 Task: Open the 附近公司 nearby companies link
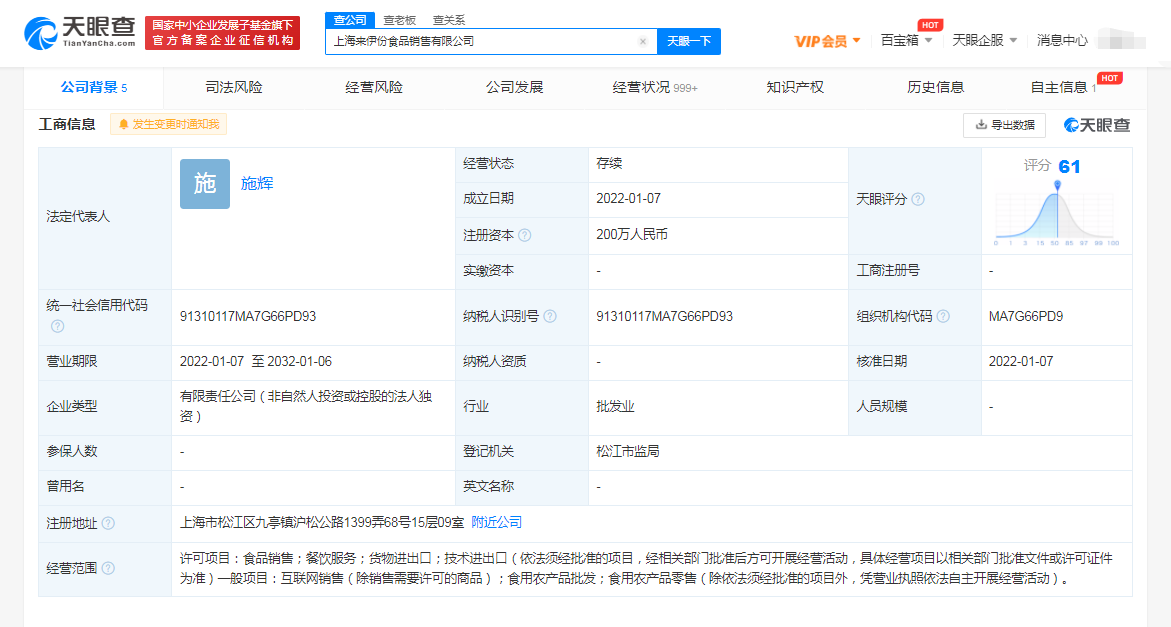click(x=497, y=522)
